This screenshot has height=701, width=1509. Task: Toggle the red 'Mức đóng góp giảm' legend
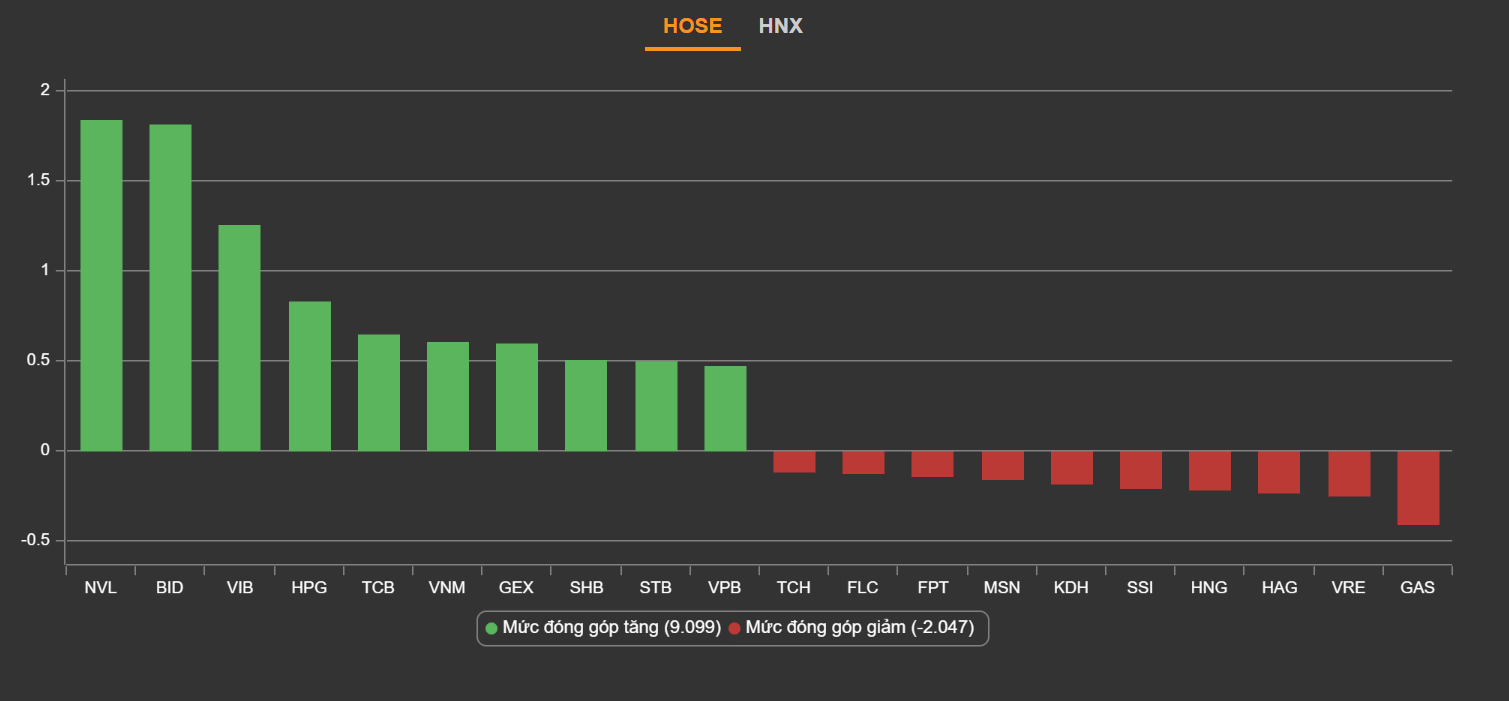pyautogui.click(x=859, y=628)
